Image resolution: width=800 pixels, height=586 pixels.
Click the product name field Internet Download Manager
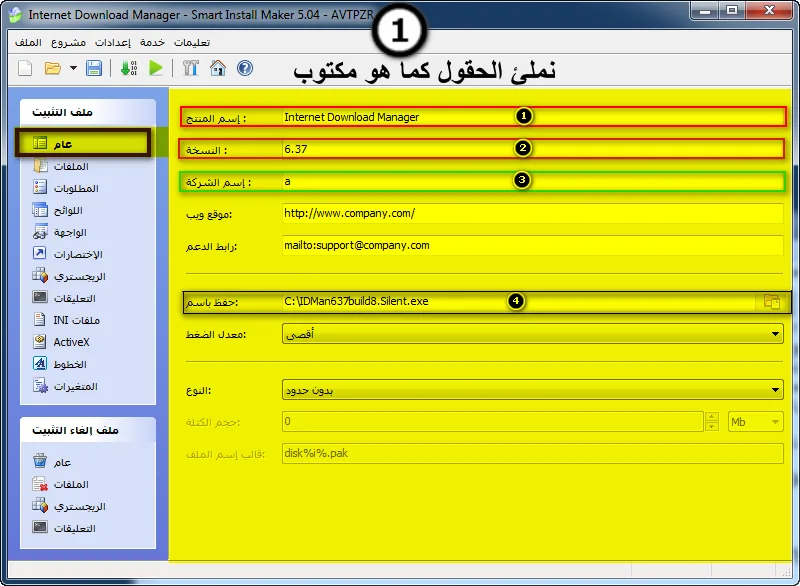(533, 117)
